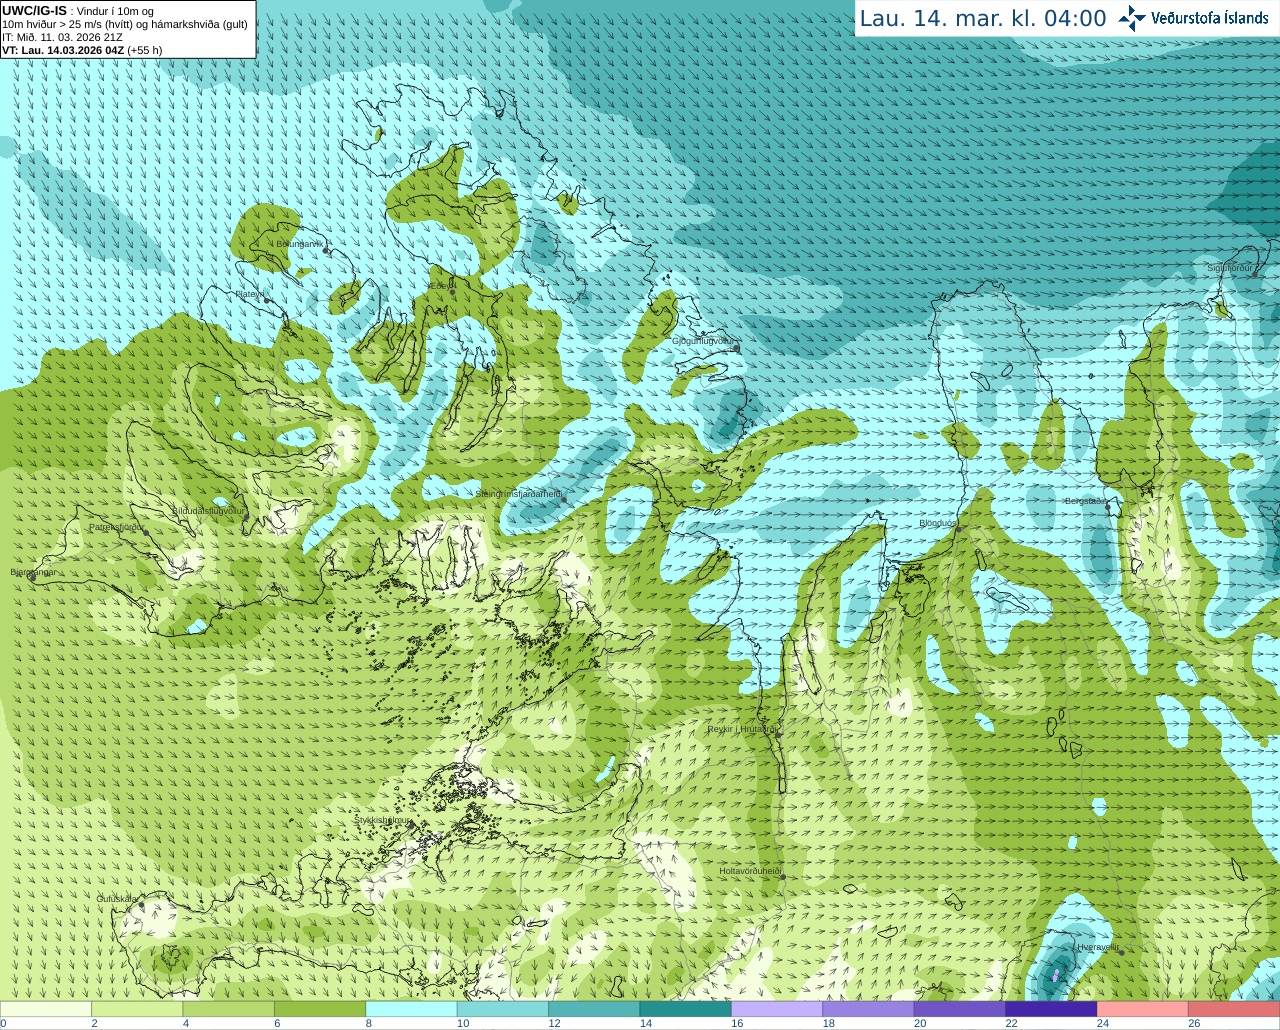Screen dimensions: 1280x1030
Task: Click the Gufuskálar station label
Action: click(117, 899)
